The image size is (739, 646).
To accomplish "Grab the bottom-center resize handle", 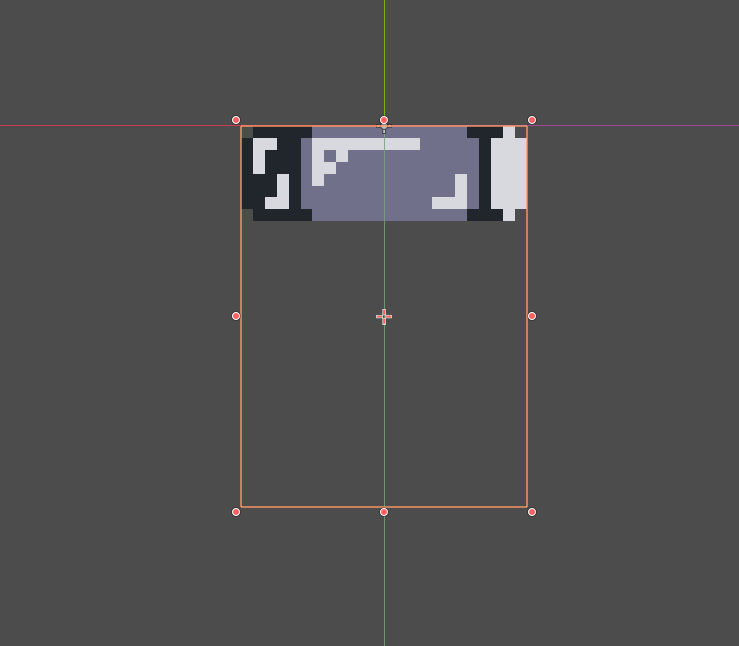I will coord(384,512).
